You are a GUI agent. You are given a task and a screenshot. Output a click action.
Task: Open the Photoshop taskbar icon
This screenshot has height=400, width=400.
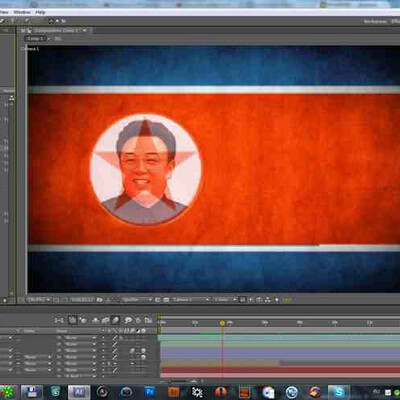click(x=150, y=392)
